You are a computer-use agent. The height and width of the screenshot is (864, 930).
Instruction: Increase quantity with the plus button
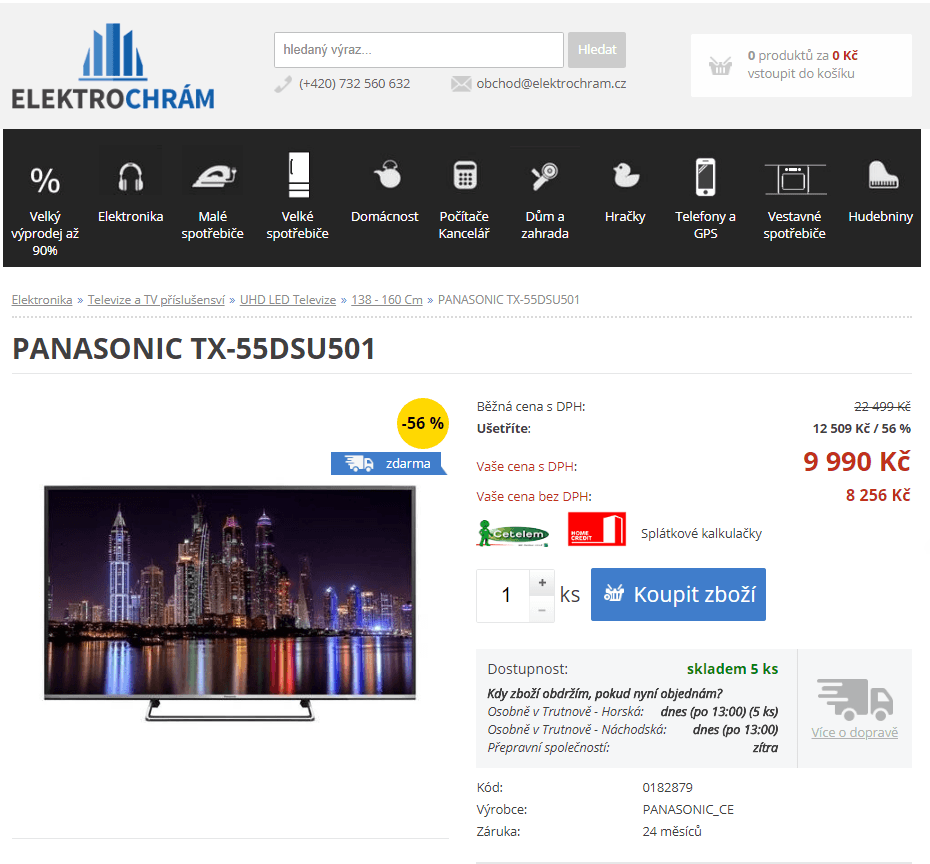(542, 582)
